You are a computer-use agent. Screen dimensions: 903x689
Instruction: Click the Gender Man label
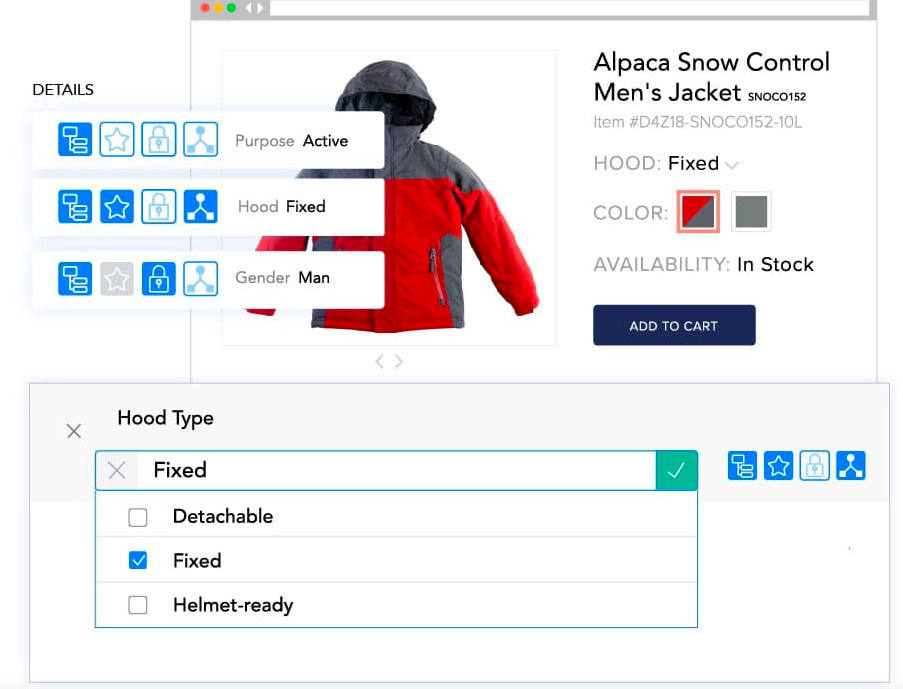(x=282, y=278)
